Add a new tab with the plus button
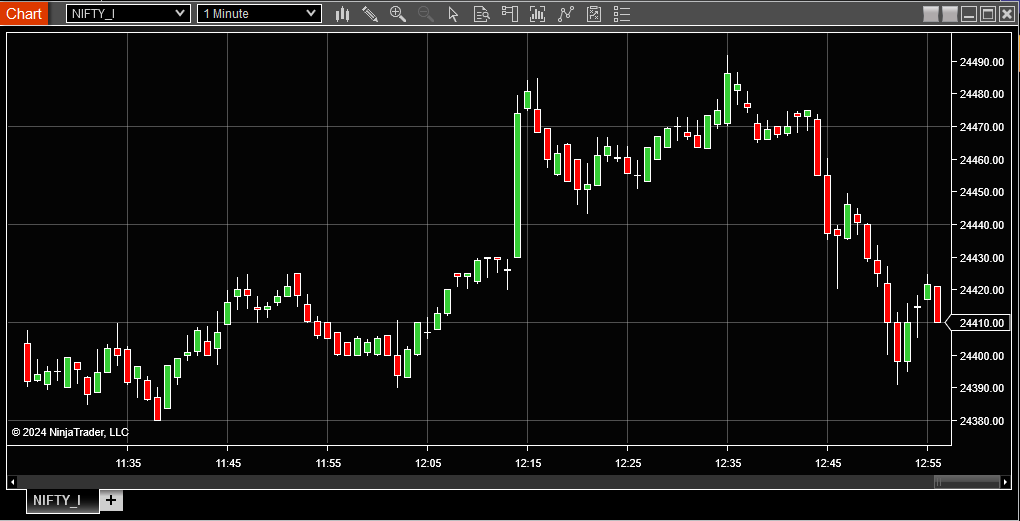Viewport: 1020px width, 521px height. point(111,500)
